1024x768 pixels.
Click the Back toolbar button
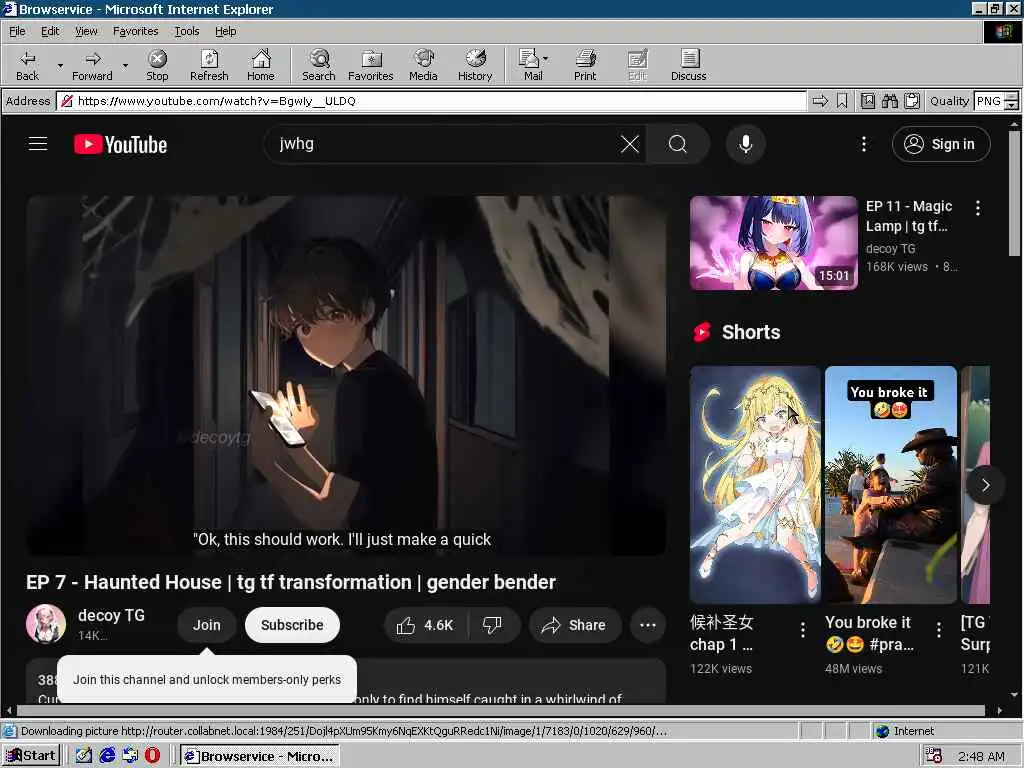click(x=27, y=65)
